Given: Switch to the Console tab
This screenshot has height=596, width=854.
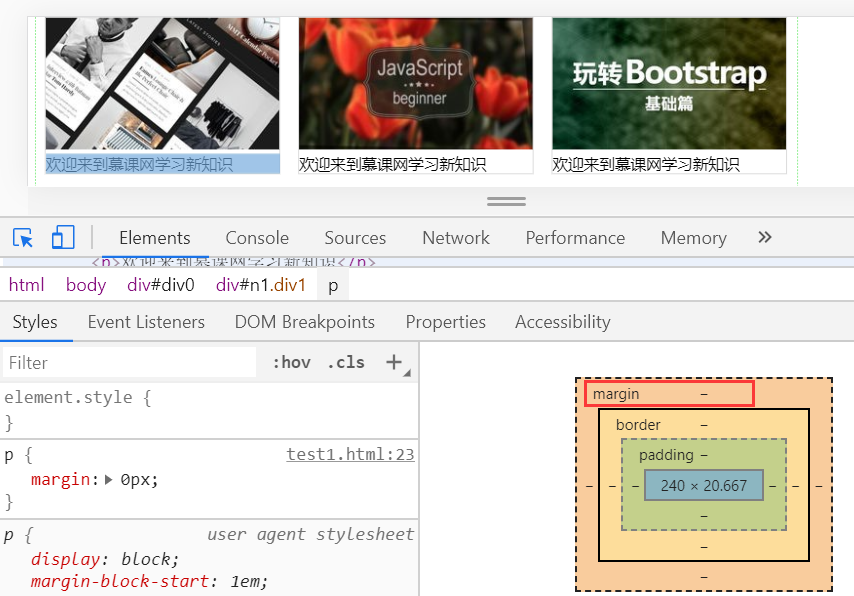Looking at the screenshot, I should tap(257, 238).
